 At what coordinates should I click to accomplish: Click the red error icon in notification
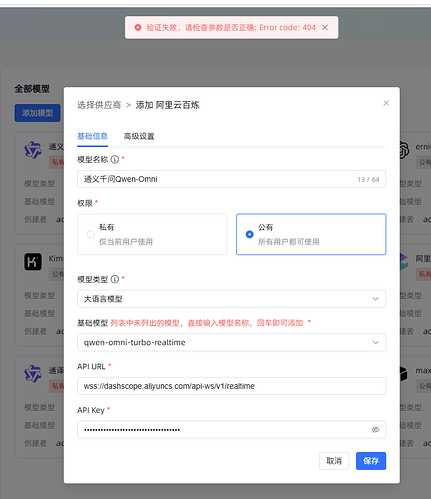[138, 28]
